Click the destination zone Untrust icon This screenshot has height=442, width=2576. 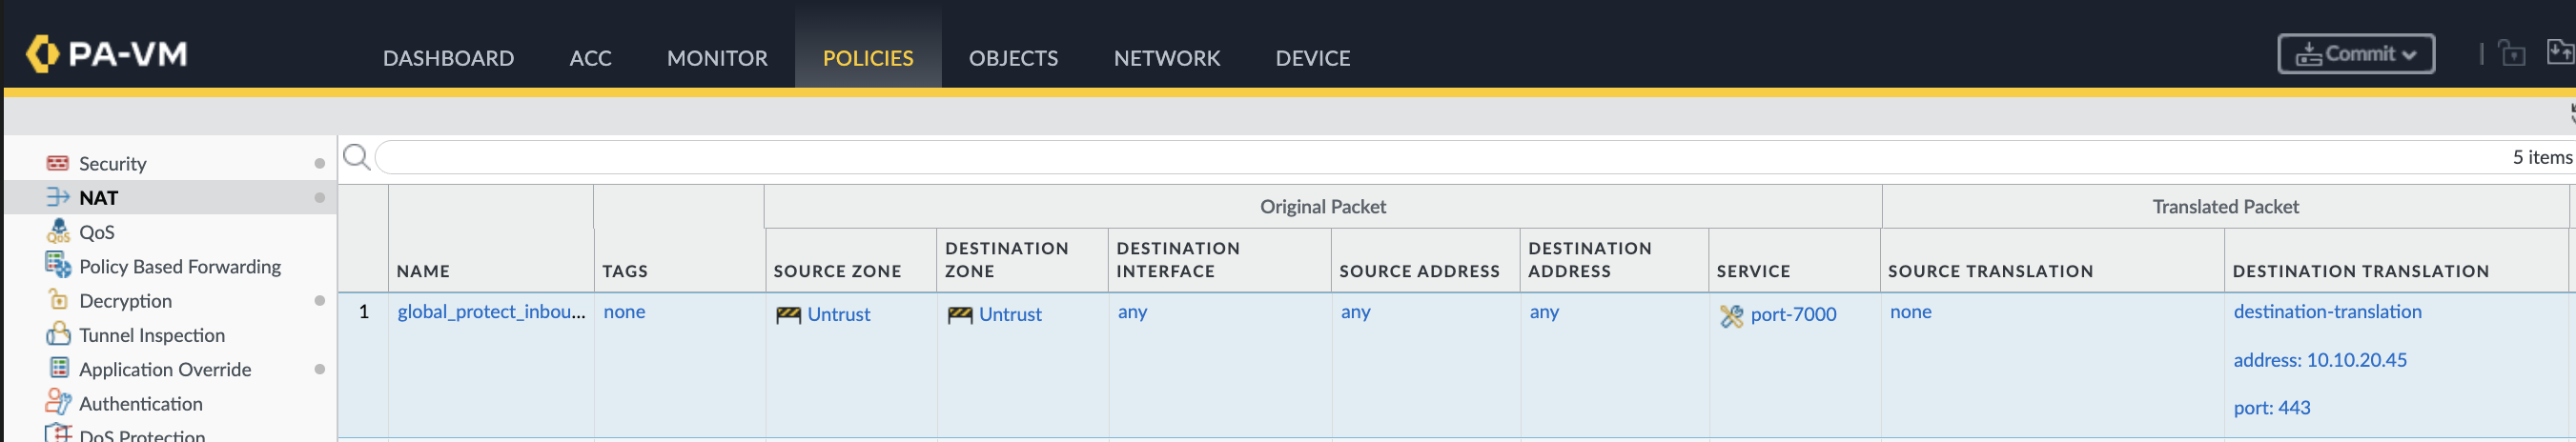point(960,315)
